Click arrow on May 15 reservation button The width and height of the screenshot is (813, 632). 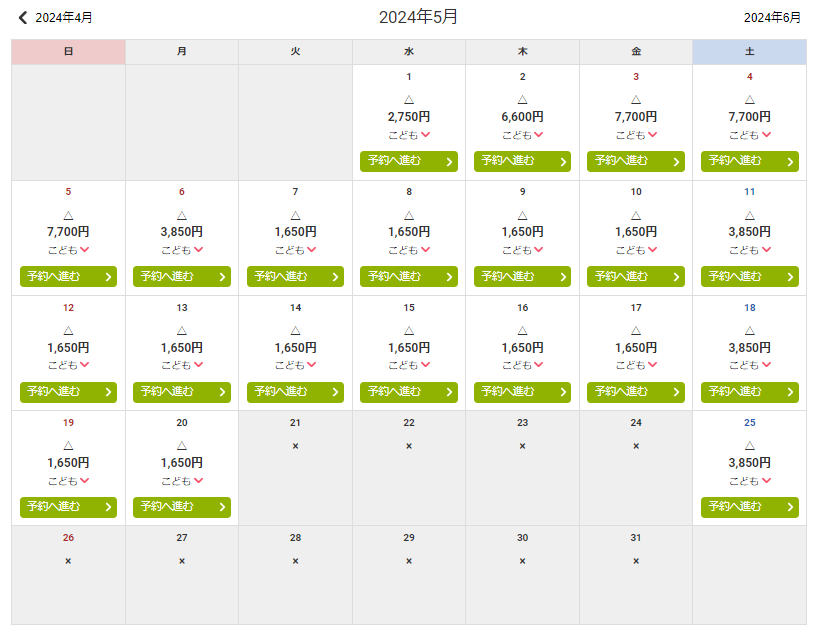pyautogui.click(x=449, y=392)
